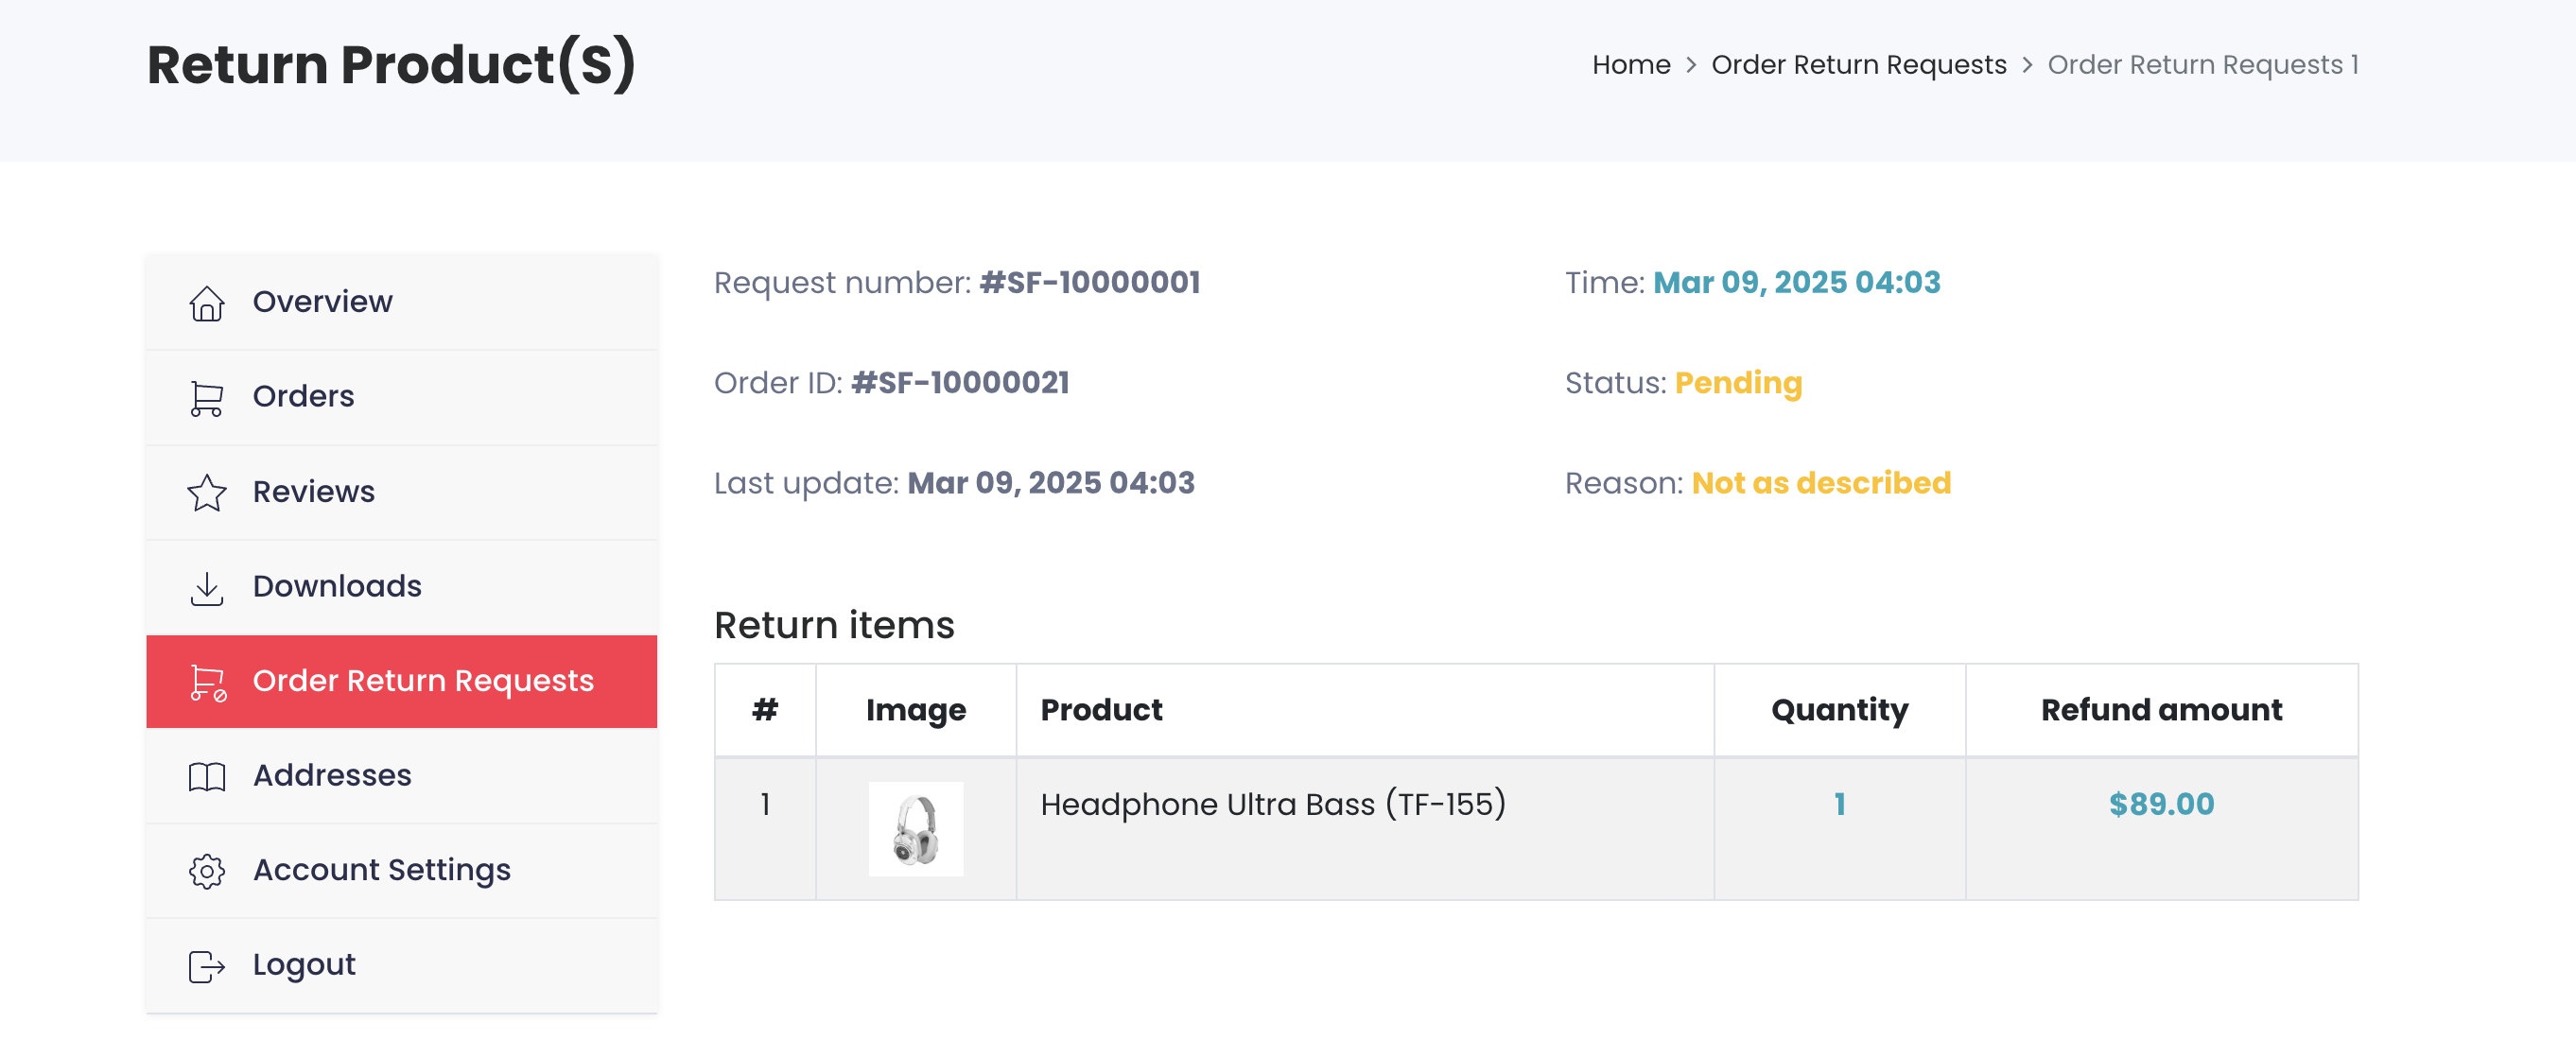The image size is (2576, 1057).
Task: Select the Reviews star icon
Action: [207, 492]
